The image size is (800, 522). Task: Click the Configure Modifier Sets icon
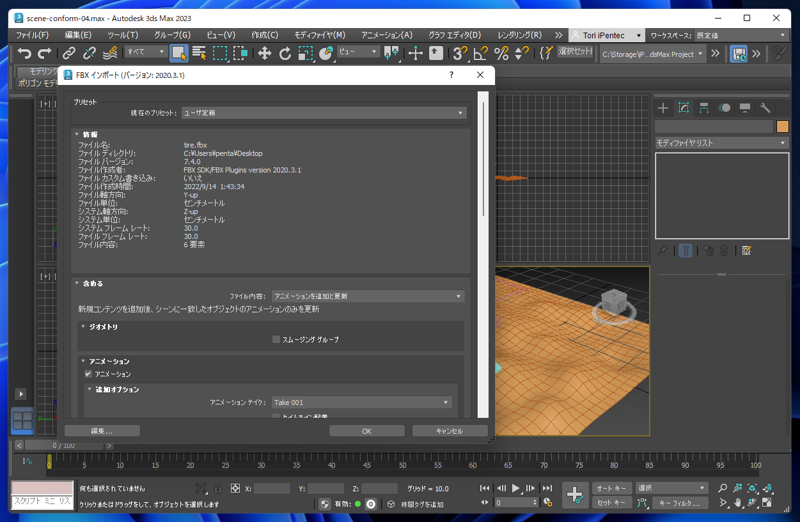(x=746, y=251)
